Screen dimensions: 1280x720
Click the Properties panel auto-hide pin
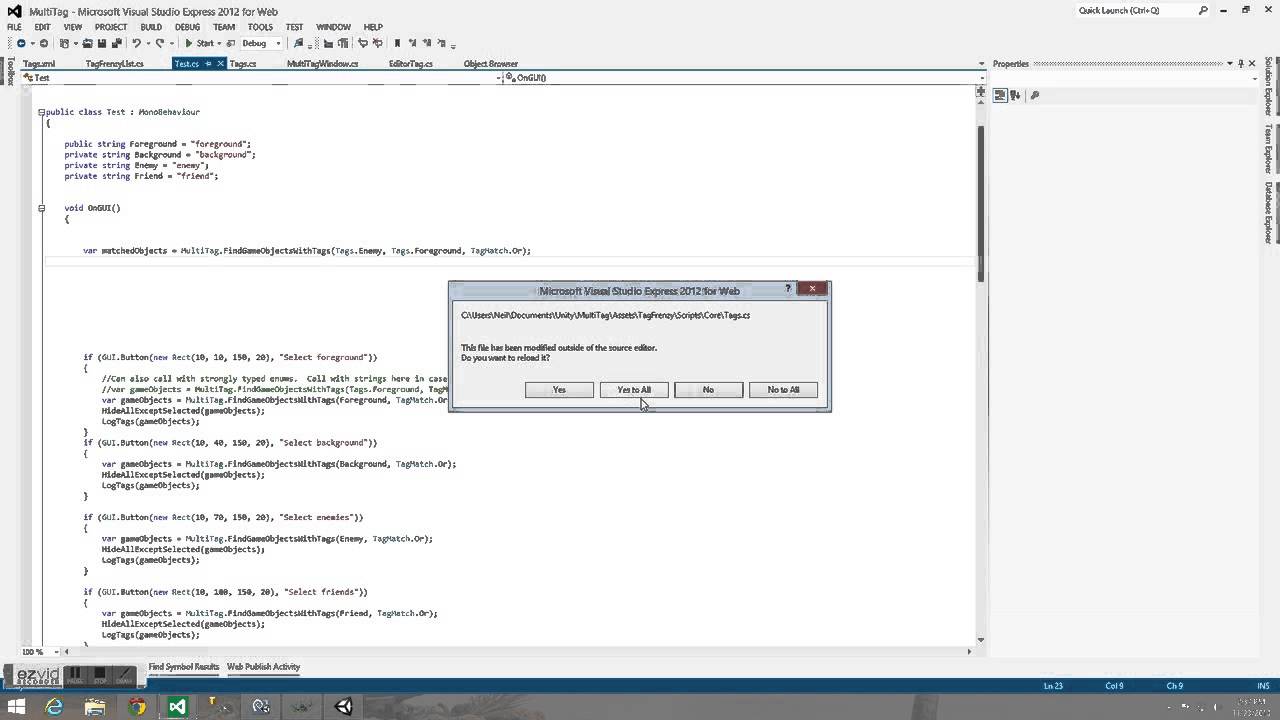click(1240, 64)
